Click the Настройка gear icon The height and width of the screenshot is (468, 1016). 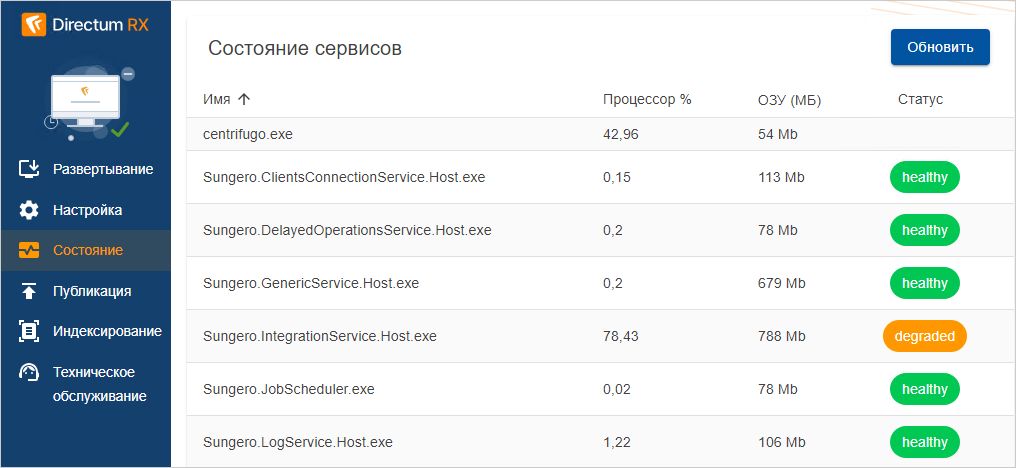[29, 210]
